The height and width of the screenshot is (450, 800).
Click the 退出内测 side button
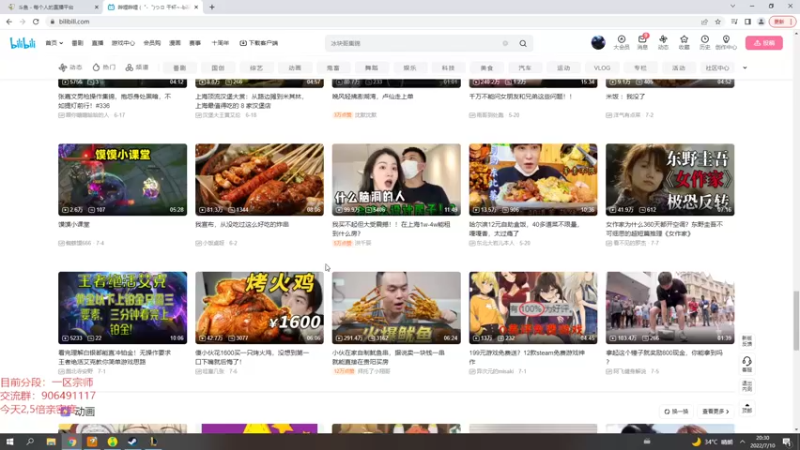[747, 386]
